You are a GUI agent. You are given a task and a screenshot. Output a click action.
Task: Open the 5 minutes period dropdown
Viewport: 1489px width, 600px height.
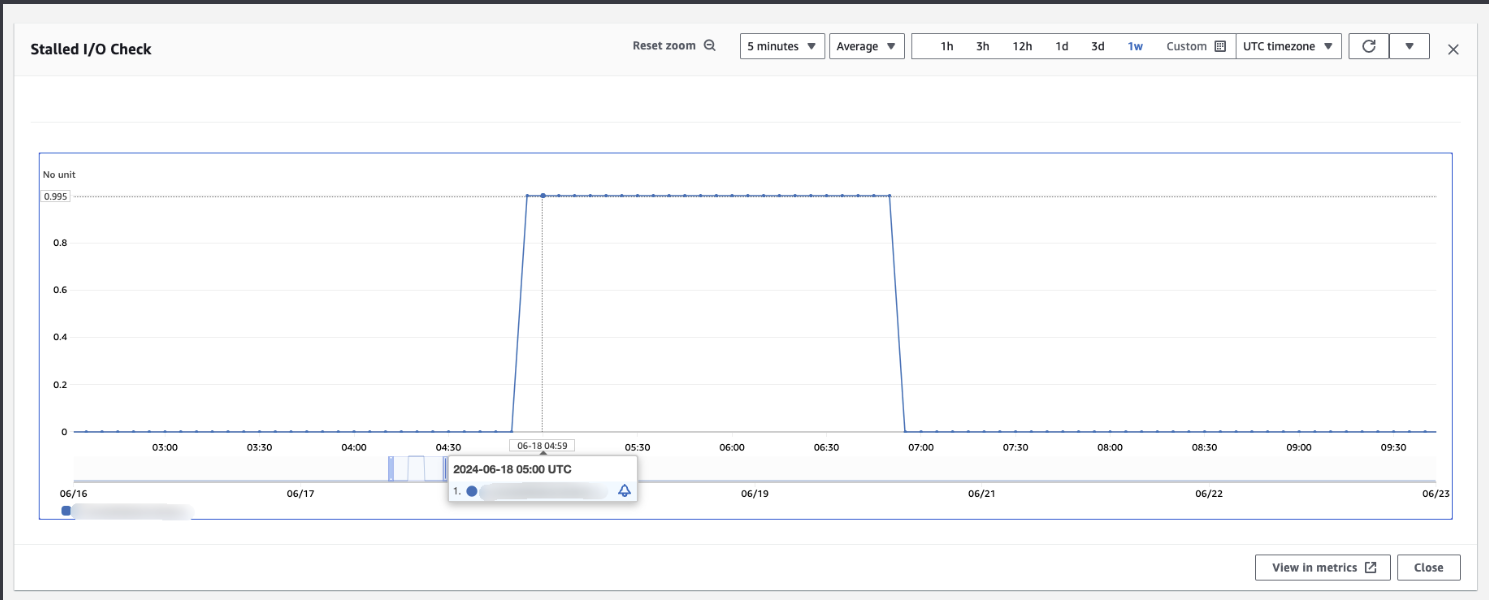(x=782, y=46)
